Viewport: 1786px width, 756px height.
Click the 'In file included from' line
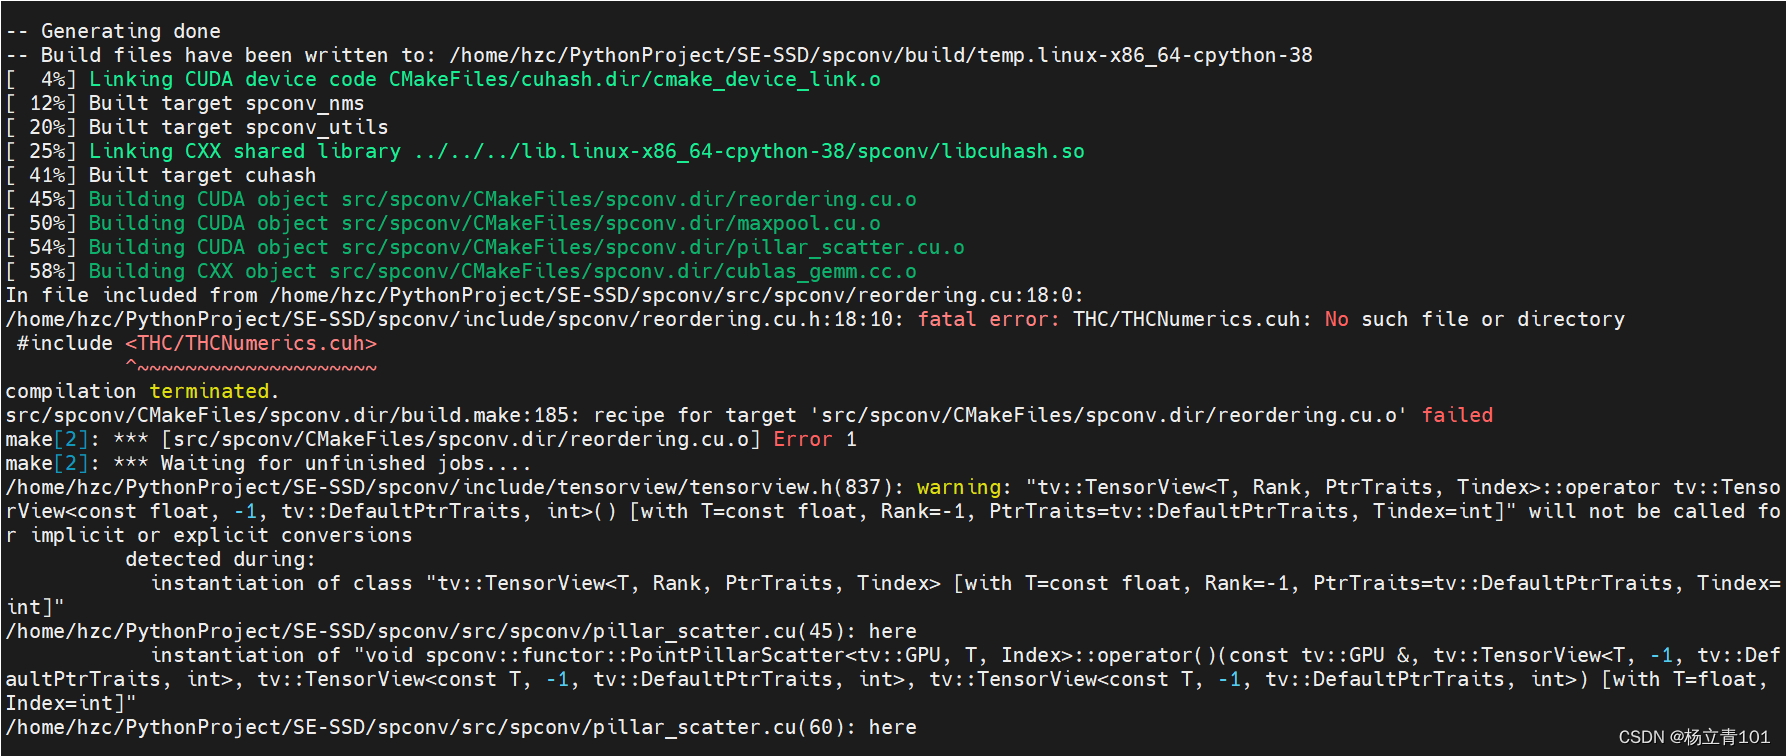coord(545,295)
